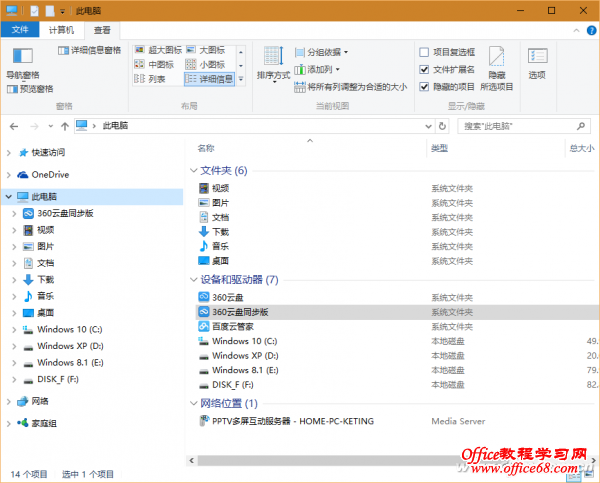Sort by the 类型 column header
Viewport: 600px width, 483px height.
coord(439,148)
